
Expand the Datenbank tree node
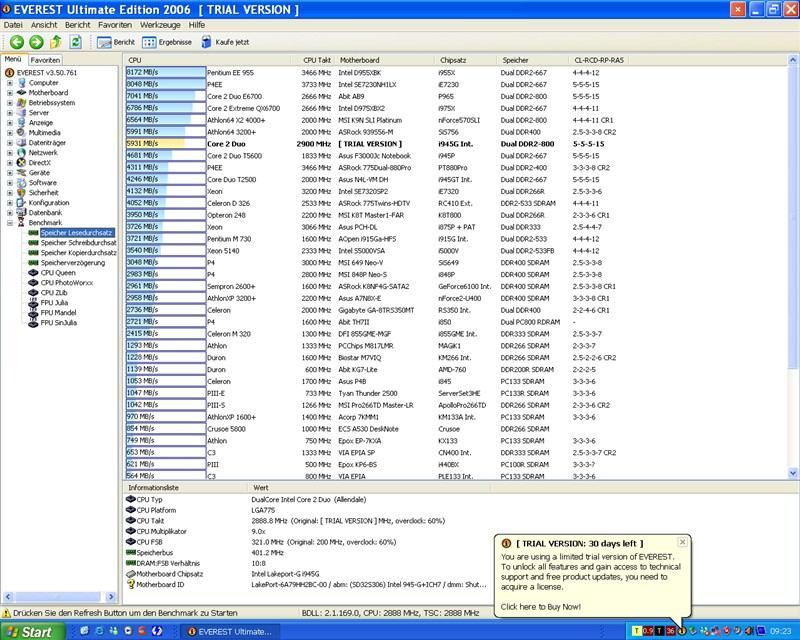(x=10, y=213)
